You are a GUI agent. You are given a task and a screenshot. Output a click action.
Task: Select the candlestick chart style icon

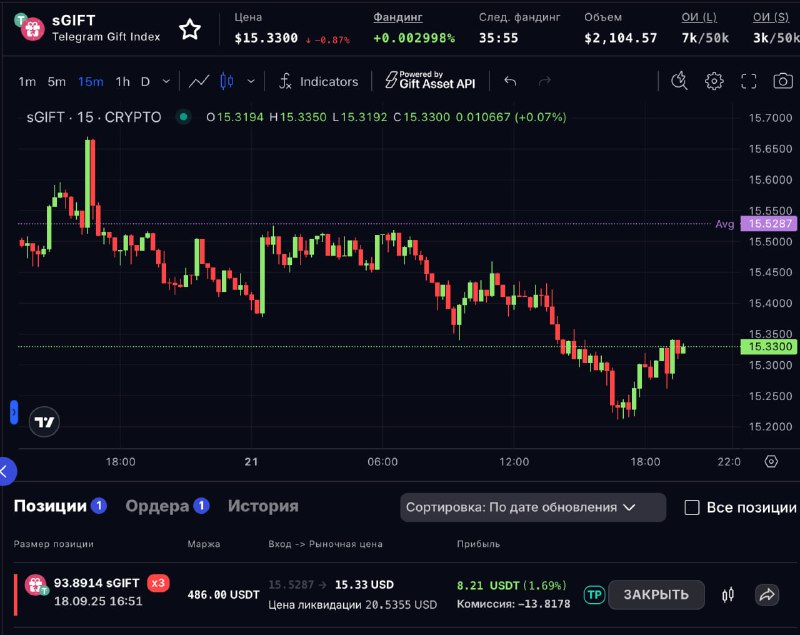click(x=225, y=81)
